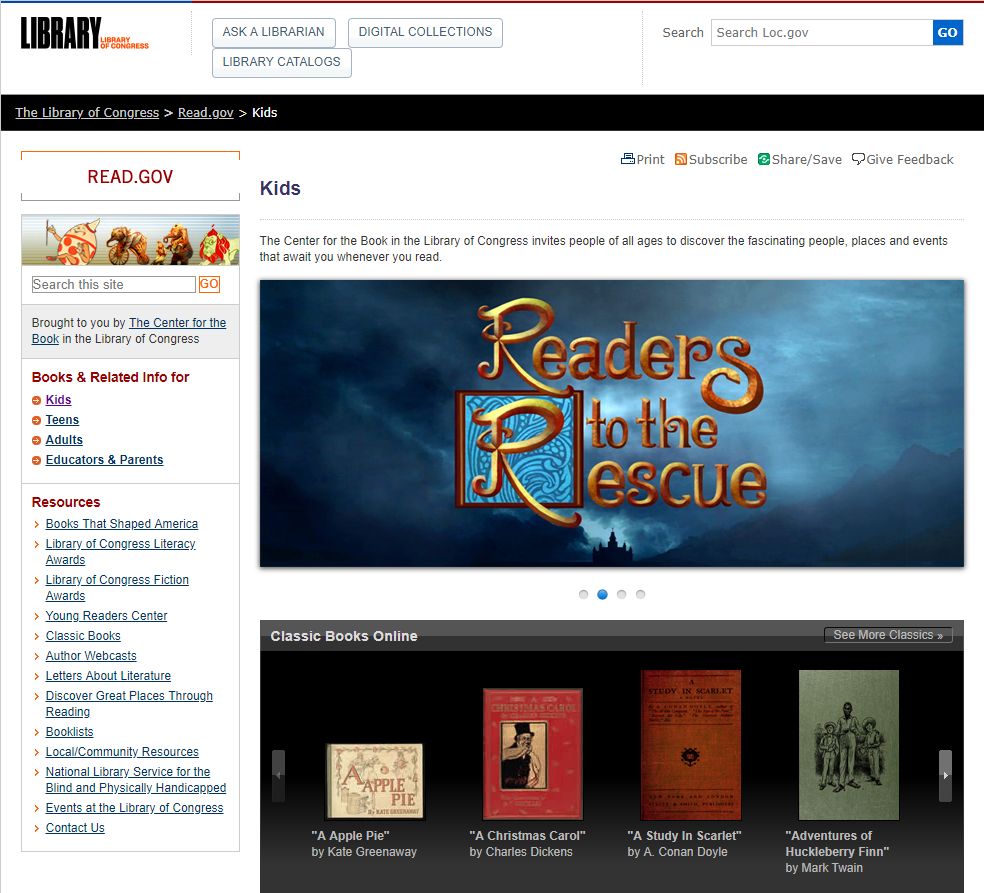Open Library of Congress Literacy Awards
The image size is (984, 893).
coord(120,552)
